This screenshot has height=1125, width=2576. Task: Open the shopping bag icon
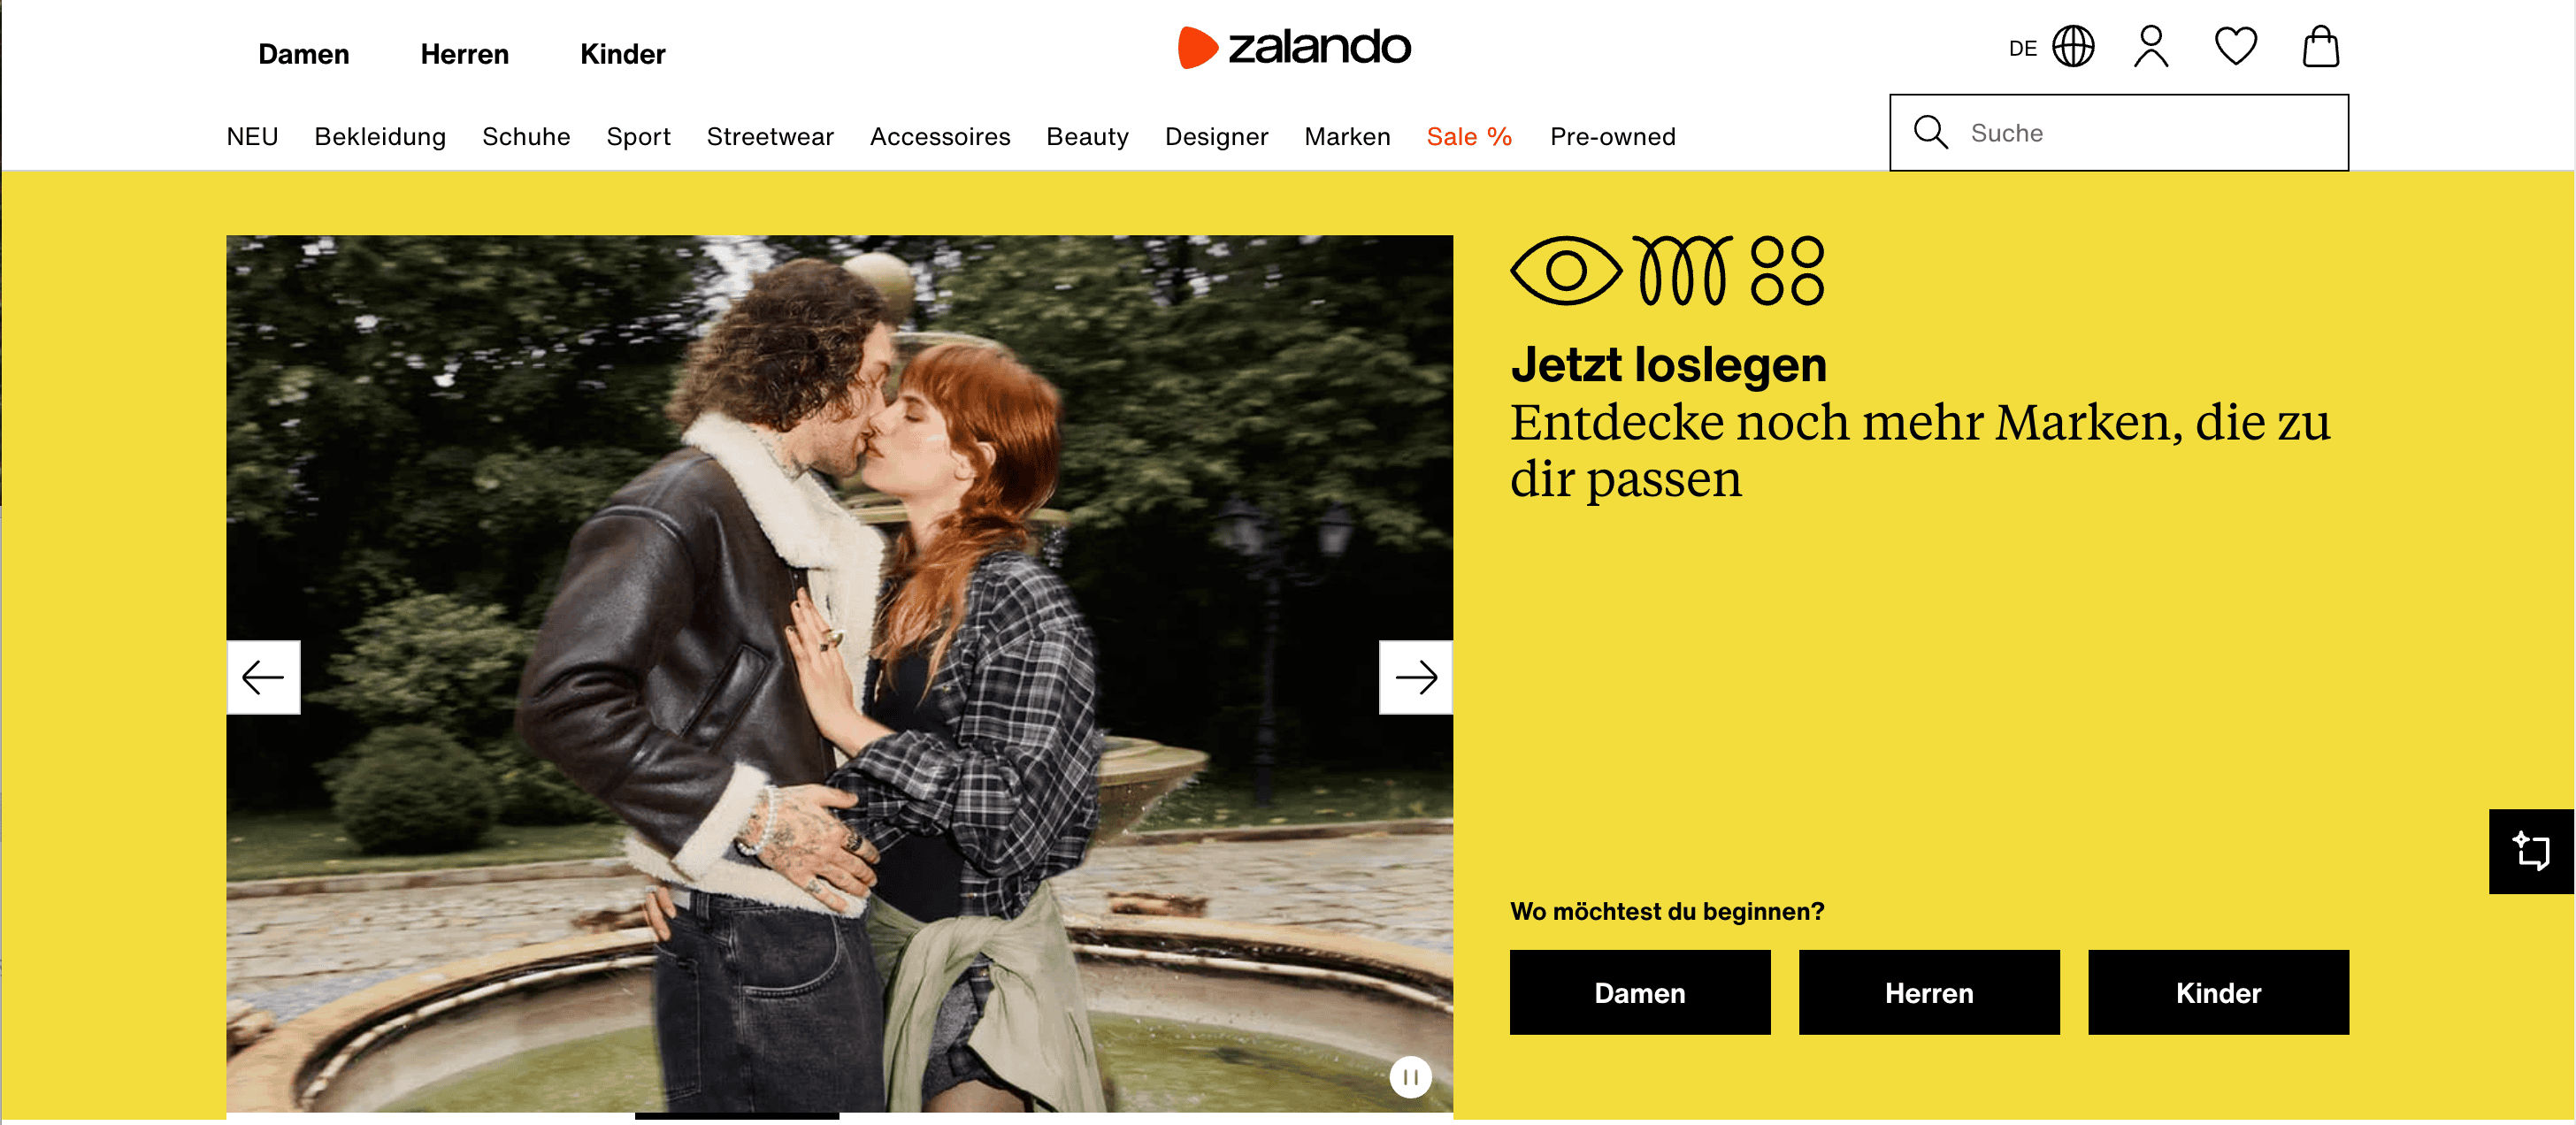pos(2320,47)
